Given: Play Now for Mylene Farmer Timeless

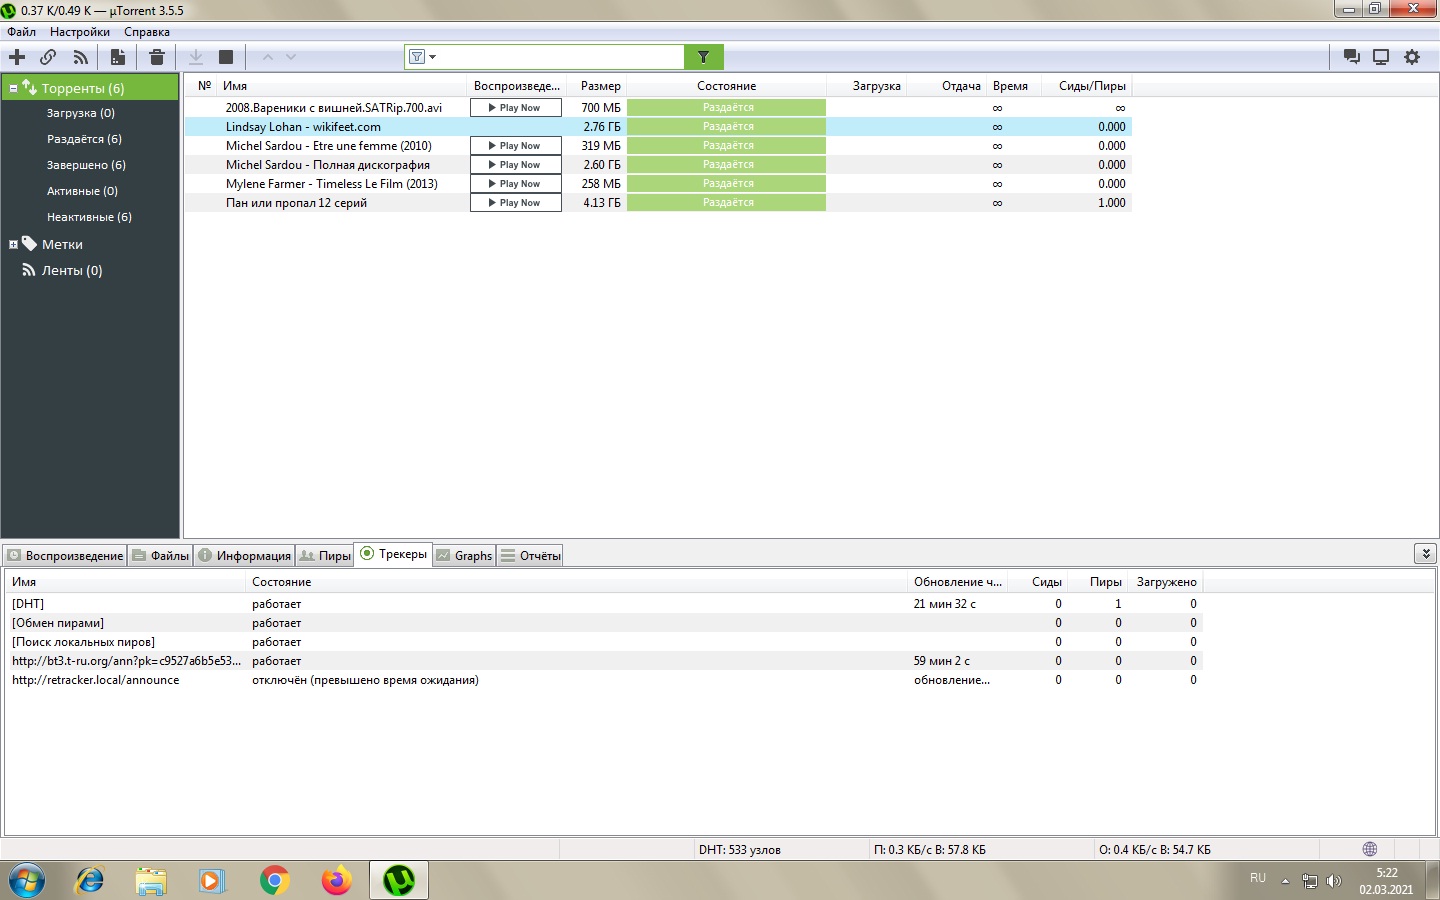Looking at the screenshot, I should pyautogui.click(x=515, y=183).
